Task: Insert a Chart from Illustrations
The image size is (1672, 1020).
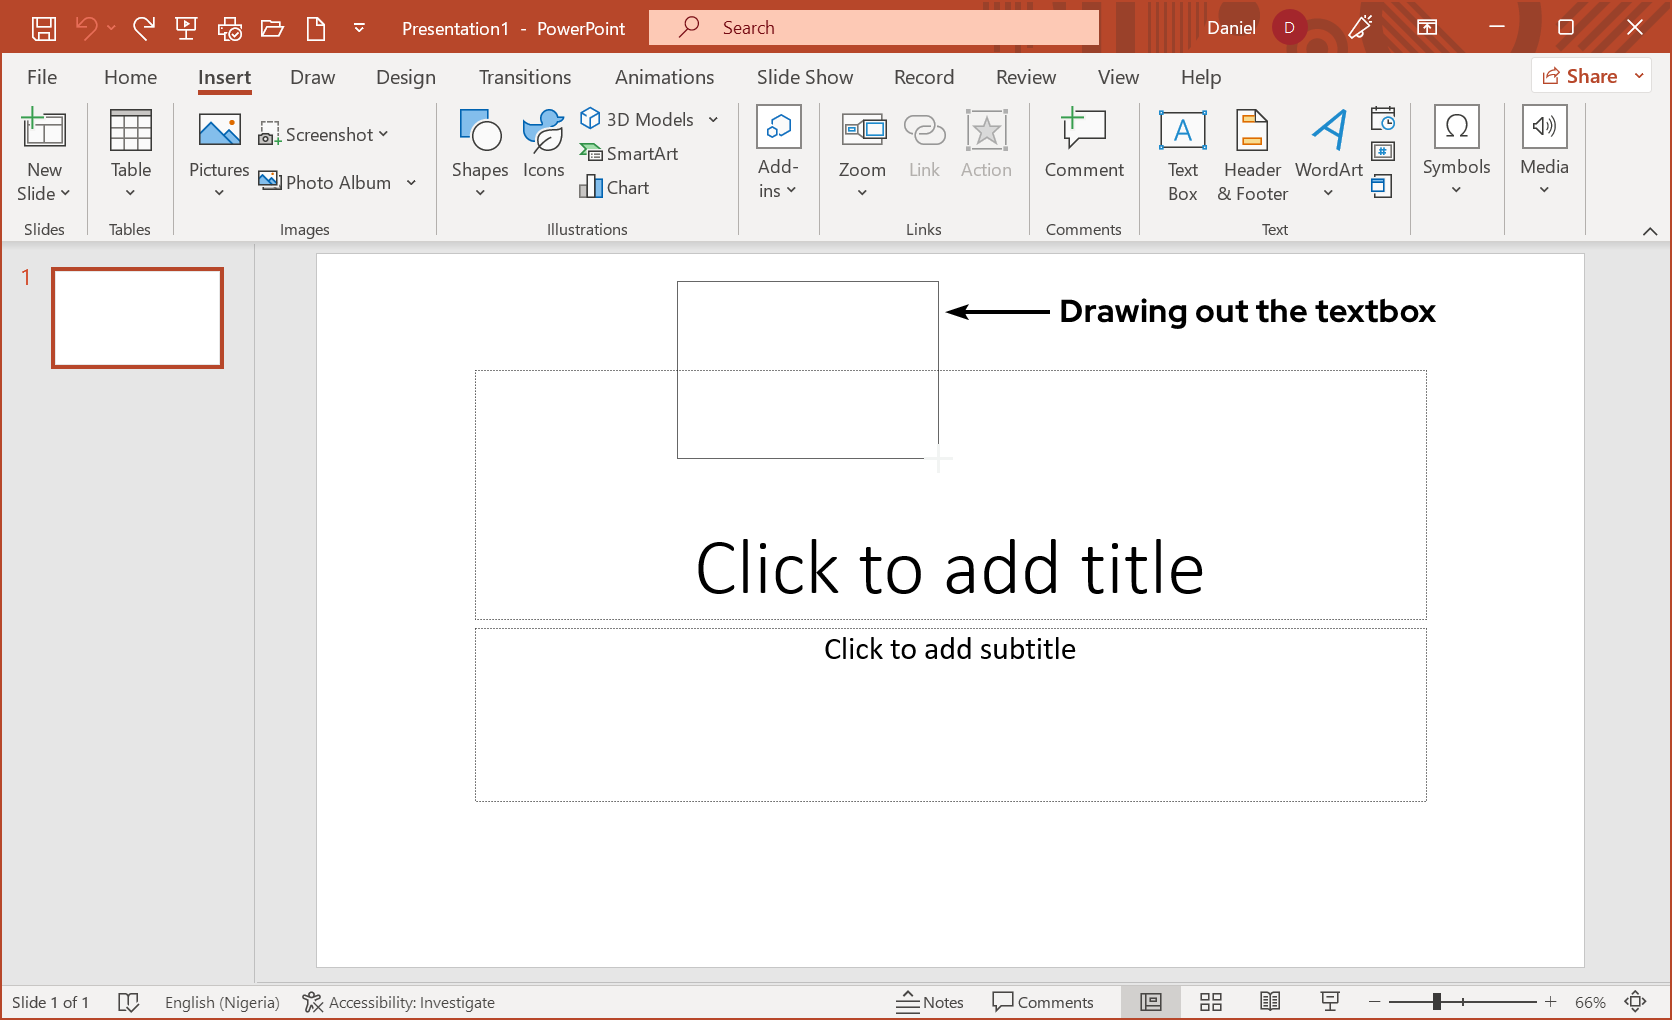Action: (x=615, y=187)
